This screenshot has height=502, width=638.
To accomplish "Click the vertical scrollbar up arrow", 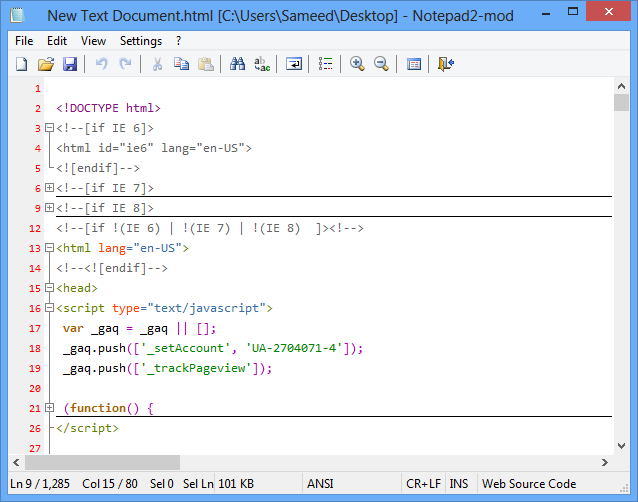I will (x=621, y=86).
